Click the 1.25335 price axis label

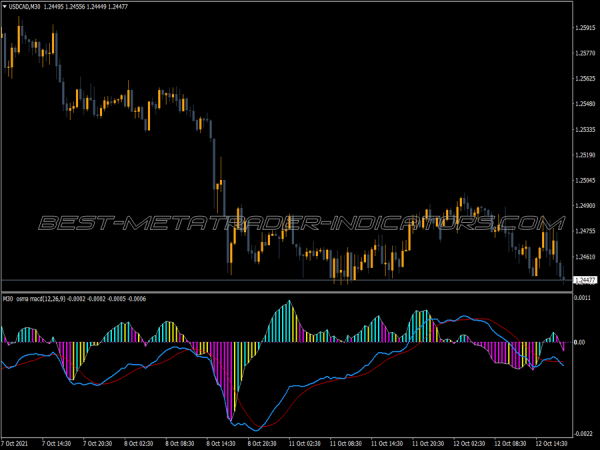pos(585,129)
